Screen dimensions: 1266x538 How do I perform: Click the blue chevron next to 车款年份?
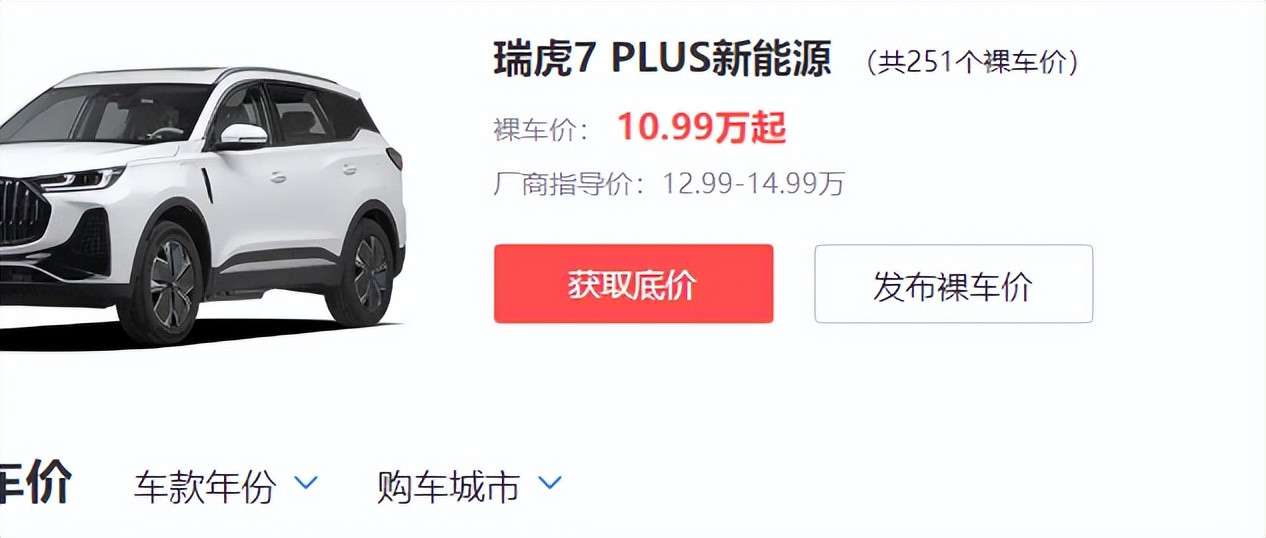point(306,484)
